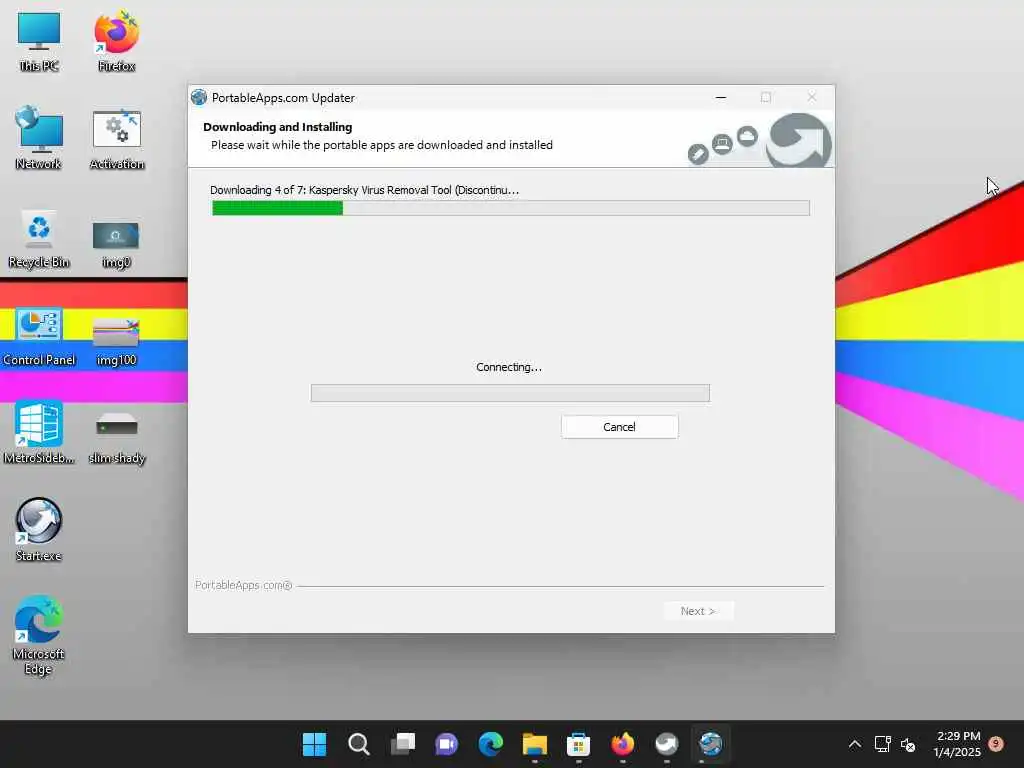Image resolution: width=1024 pixels, height=768 pixels.
Task: Open Task View from taskbar
Action: 402,744
